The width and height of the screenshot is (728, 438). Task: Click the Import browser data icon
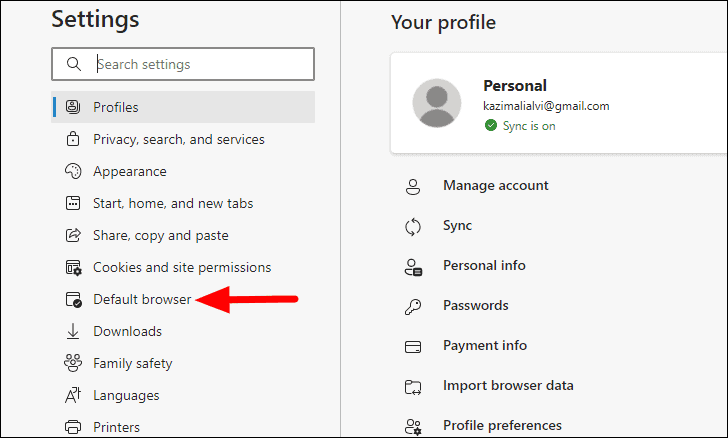point(413,387)
